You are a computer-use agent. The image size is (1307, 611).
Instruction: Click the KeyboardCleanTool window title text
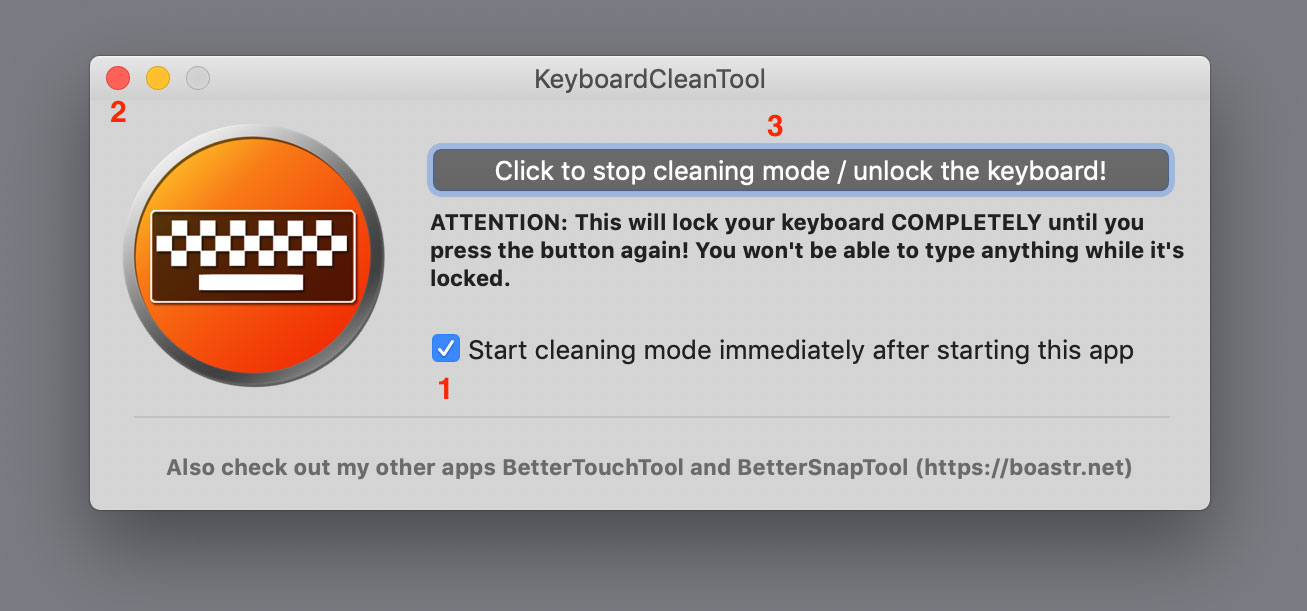point(650,79)
